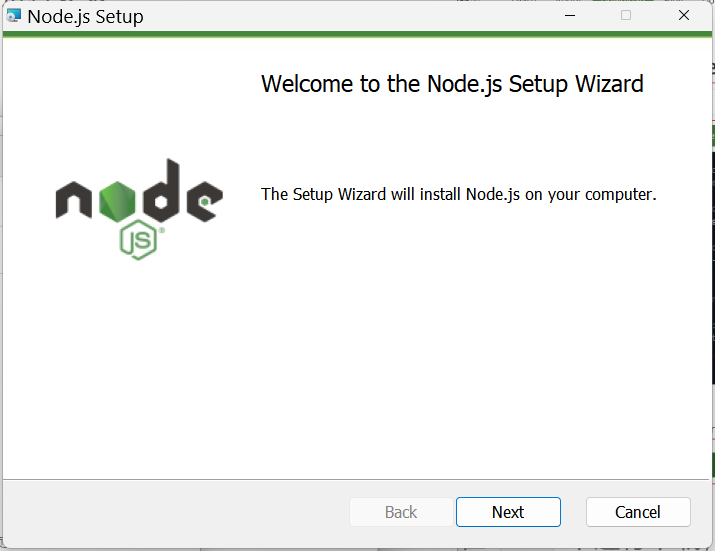Click the 'Welcome to the Node.js Setup Wizard' heading

click(452, 84)
